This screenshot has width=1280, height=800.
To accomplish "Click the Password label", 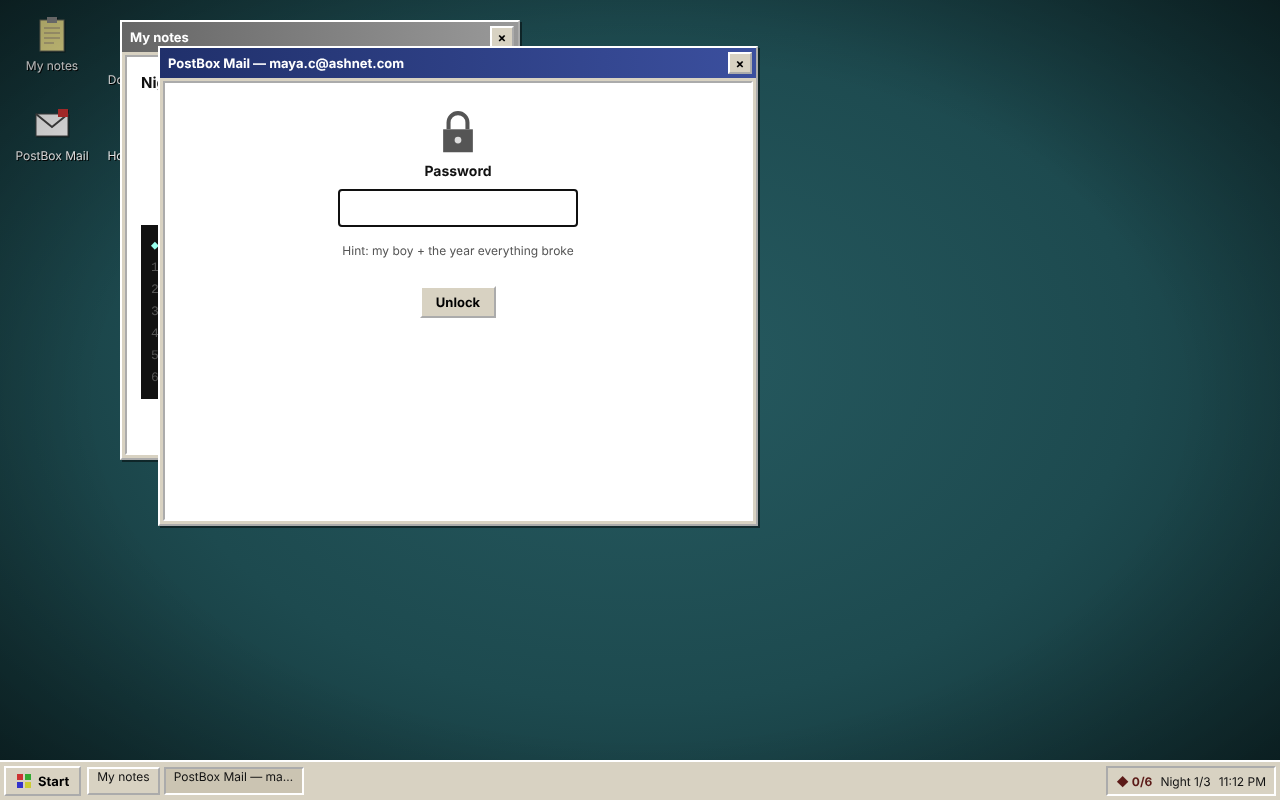I will [458, 171].
